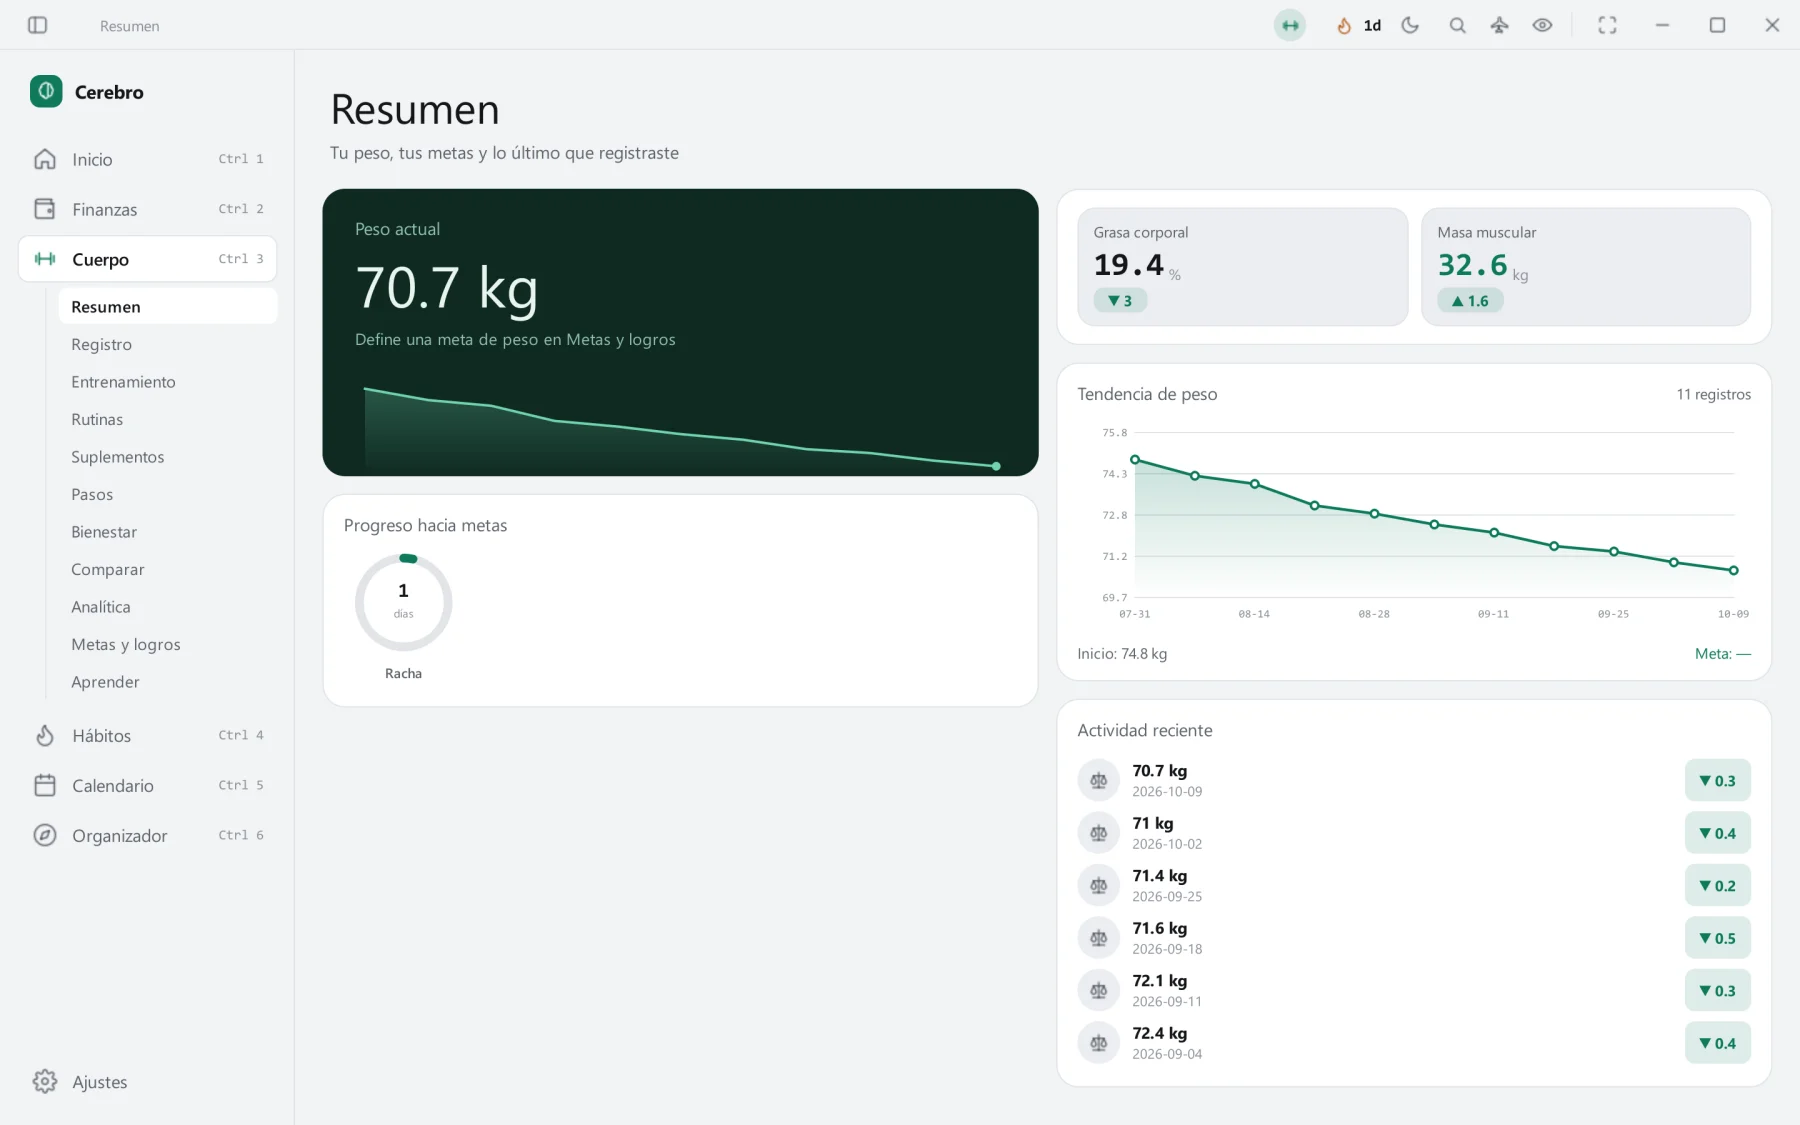Go to Inicio home section
Screen dimensions: 1800x1125
(x=147, y=159)
